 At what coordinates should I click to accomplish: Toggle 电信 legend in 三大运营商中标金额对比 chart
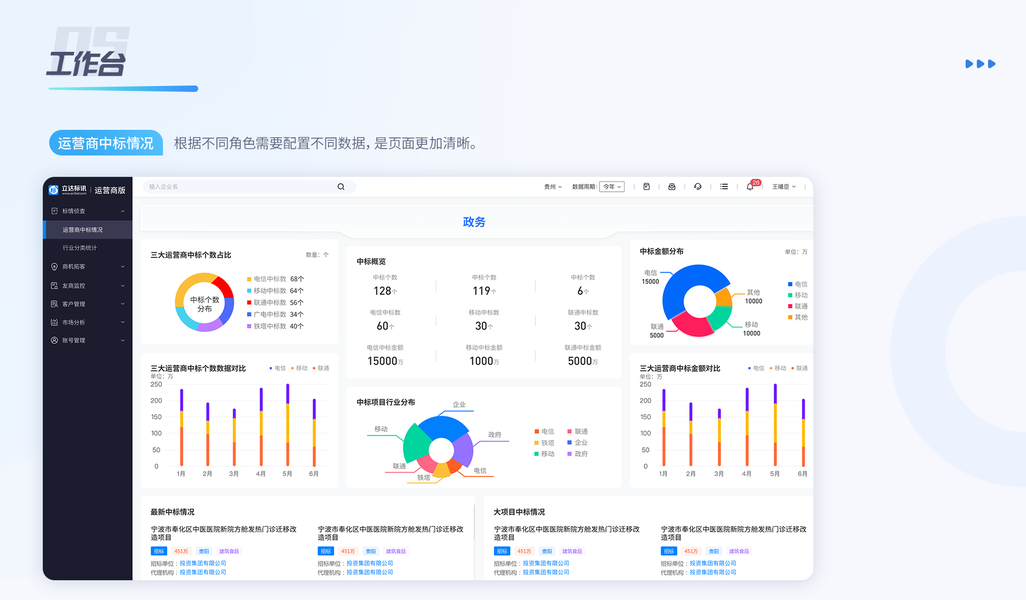pos(756,368)
